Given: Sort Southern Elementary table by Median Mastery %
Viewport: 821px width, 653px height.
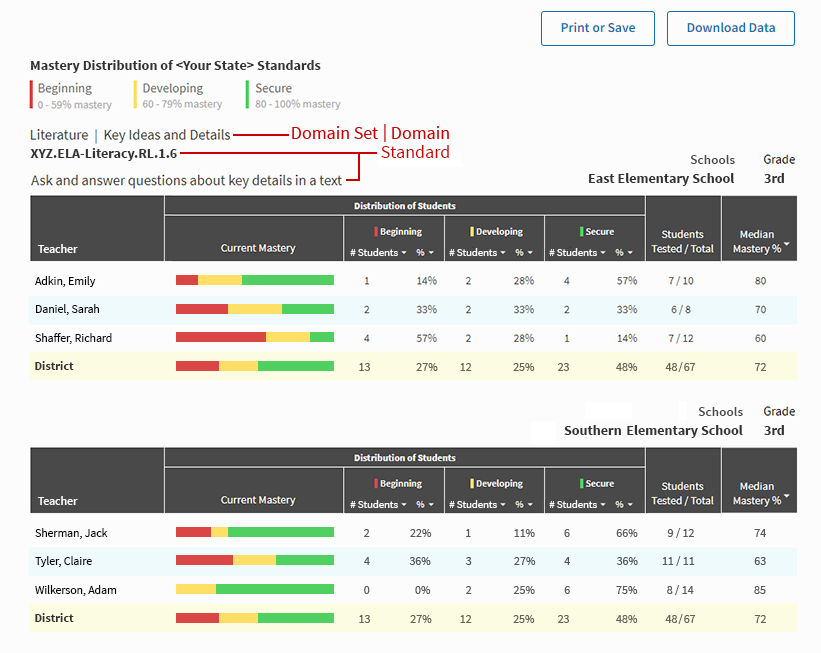Looking at the screenshot, I should (759, 493).
